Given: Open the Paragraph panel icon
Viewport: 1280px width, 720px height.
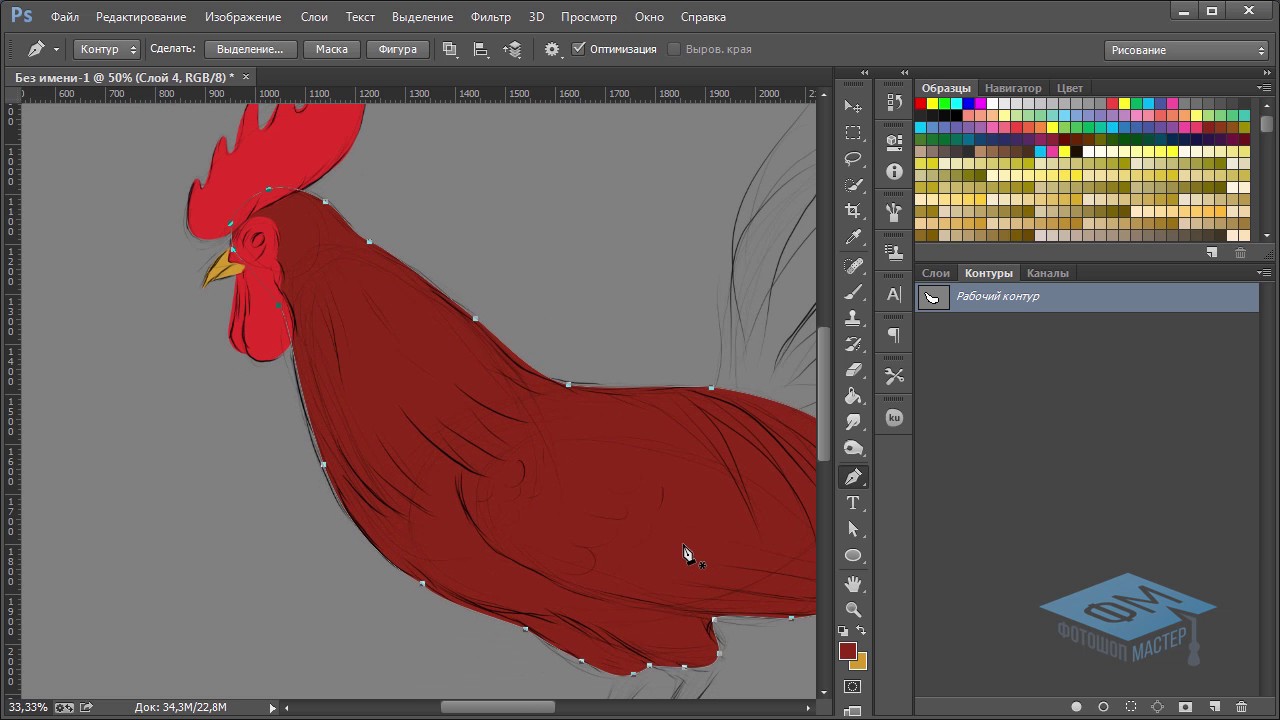Looking at the screenshot, I should pos(894,335).
